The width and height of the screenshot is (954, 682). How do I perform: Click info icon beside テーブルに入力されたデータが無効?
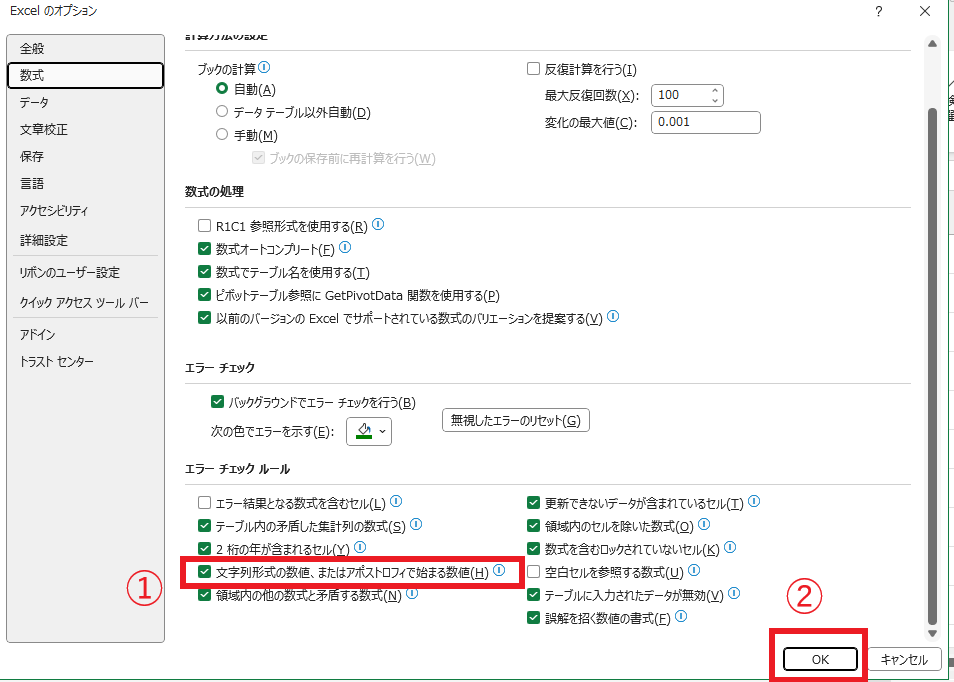(x=734, y=593)
